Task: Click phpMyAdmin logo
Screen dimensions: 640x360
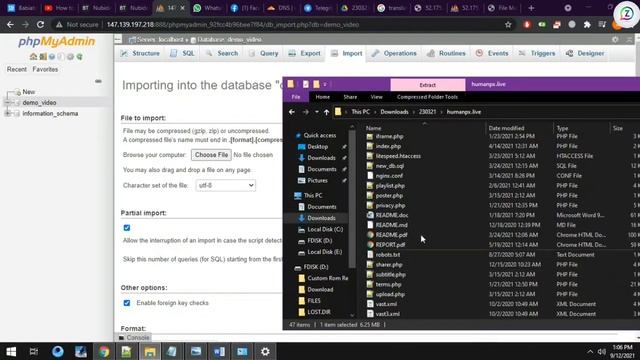Action: click(x=56, y=41)
